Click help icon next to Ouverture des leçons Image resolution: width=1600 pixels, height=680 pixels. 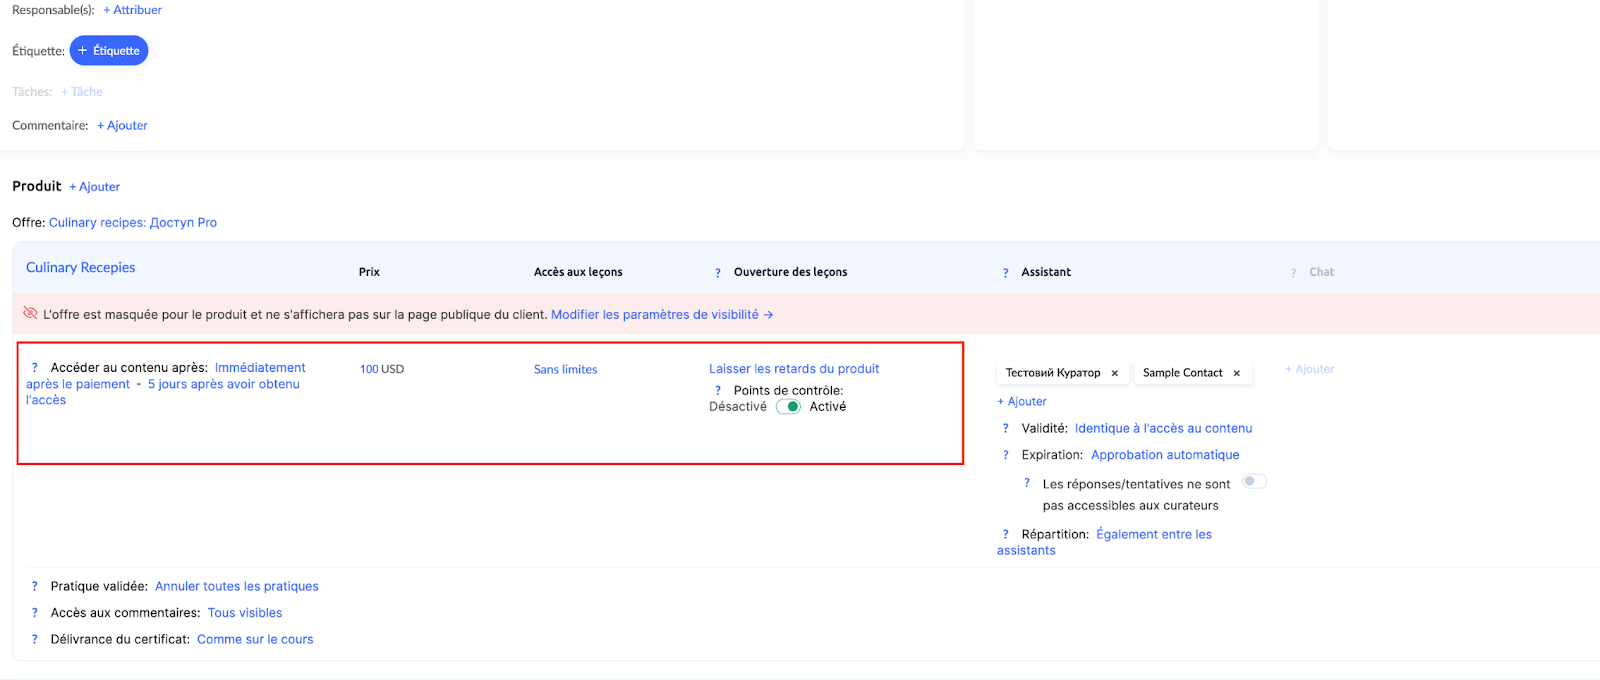(x=718, y=273)
